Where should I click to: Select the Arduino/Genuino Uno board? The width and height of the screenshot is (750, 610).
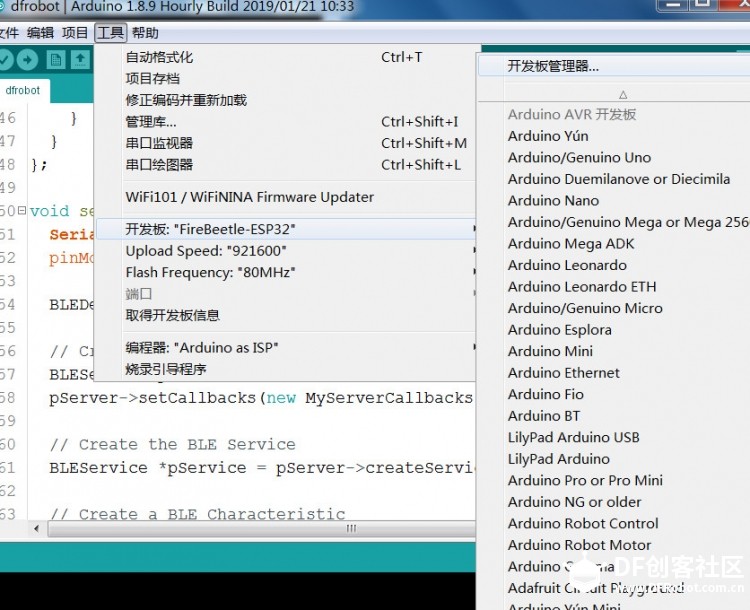[614, 157]
